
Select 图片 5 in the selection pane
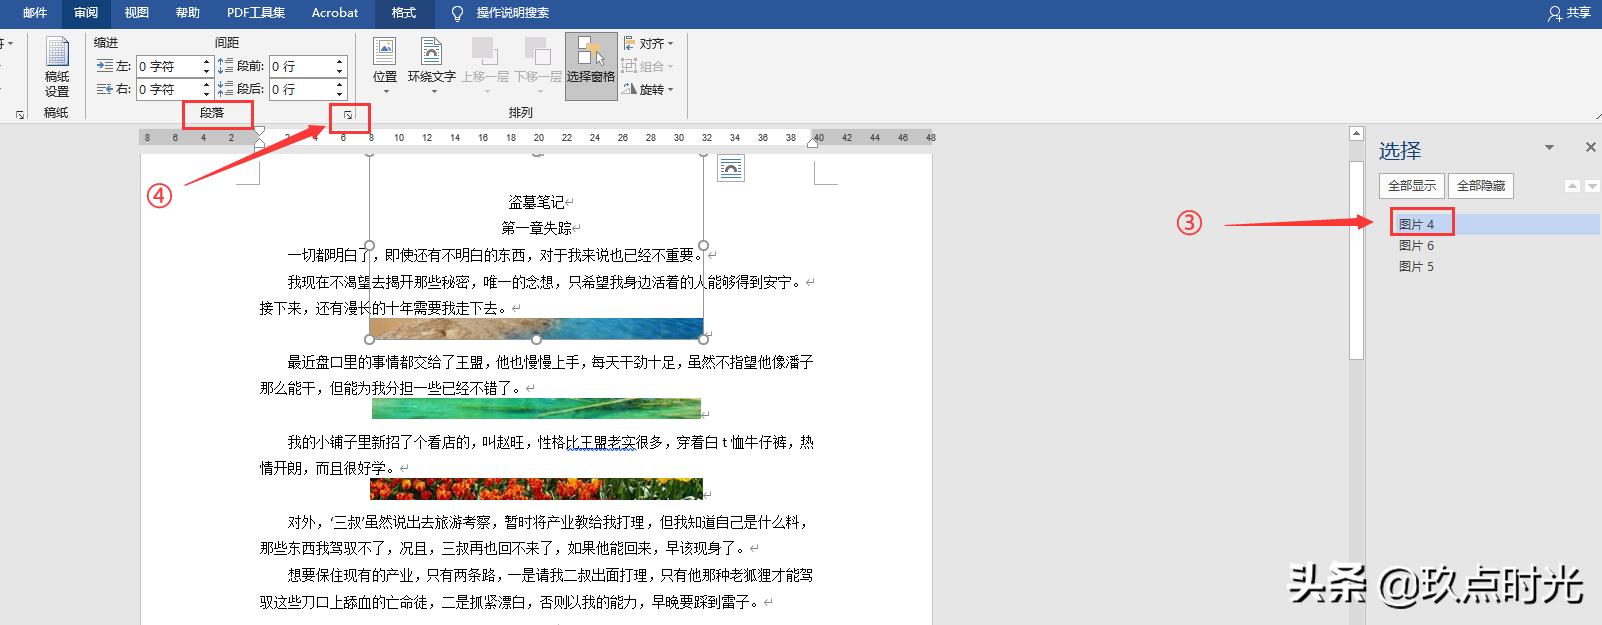coord(1417,266)
